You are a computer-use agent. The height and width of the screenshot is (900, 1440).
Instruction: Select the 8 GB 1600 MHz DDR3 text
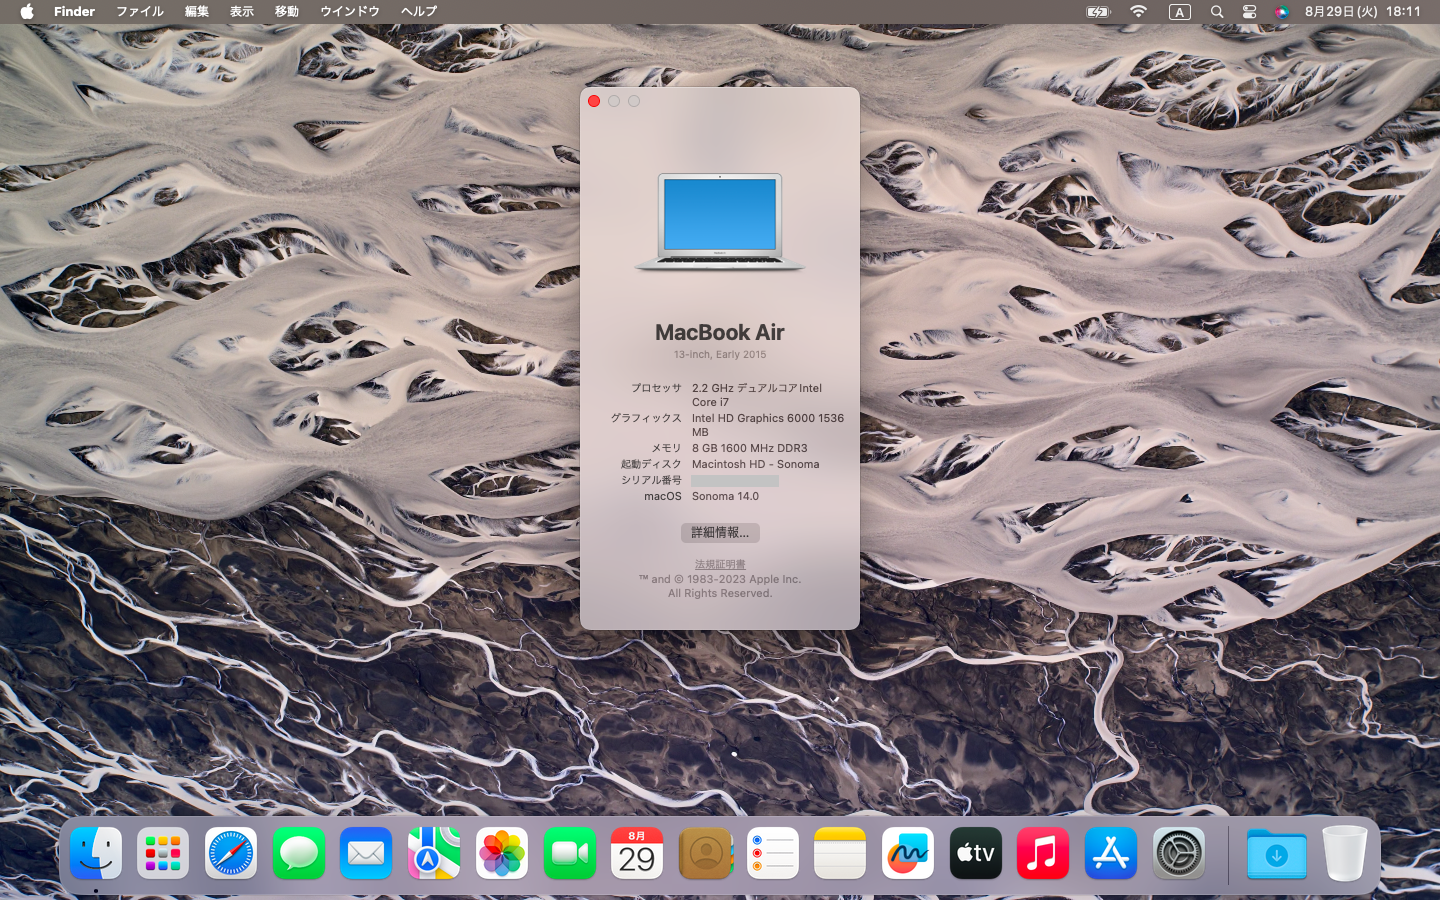[750, 448]
